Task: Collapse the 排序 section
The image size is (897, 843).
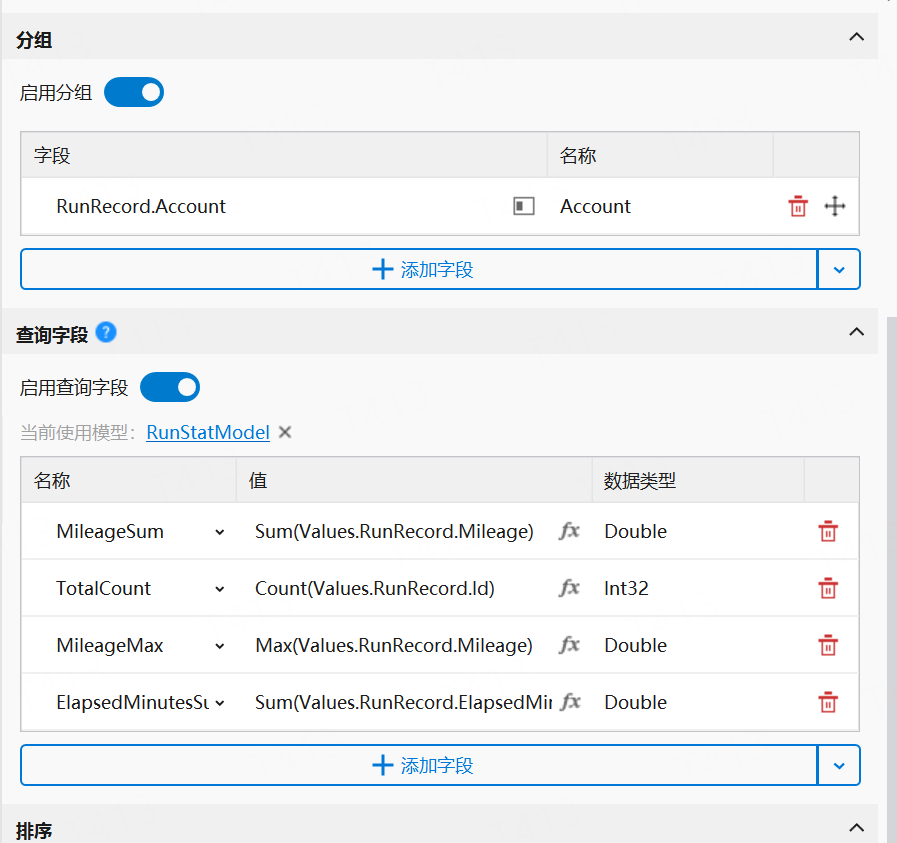Action: coord(856,828)
